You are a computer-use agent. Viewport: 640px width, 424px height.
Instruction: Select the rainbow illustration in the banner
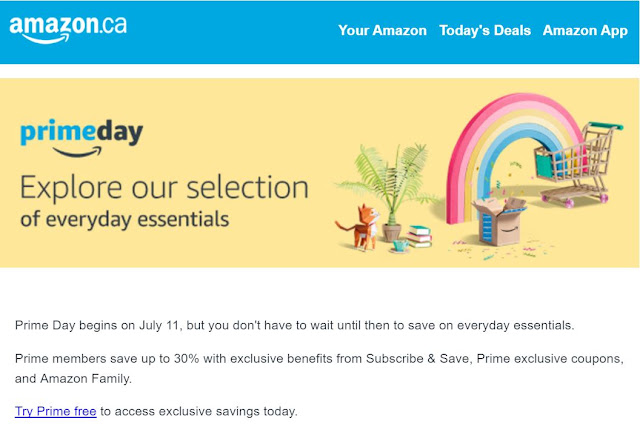tap(512, 157)
